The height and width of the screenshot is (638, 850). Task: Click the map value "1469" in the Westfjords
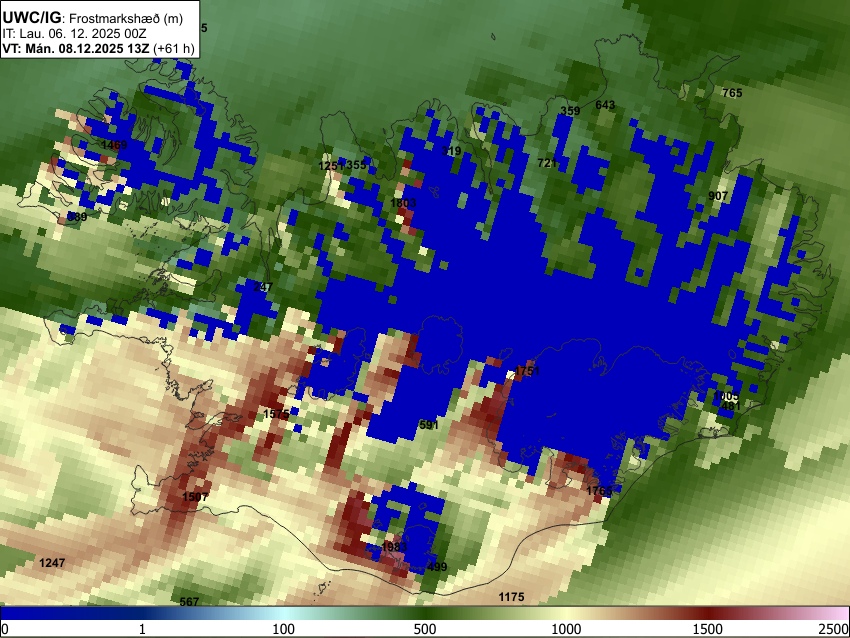114,145
